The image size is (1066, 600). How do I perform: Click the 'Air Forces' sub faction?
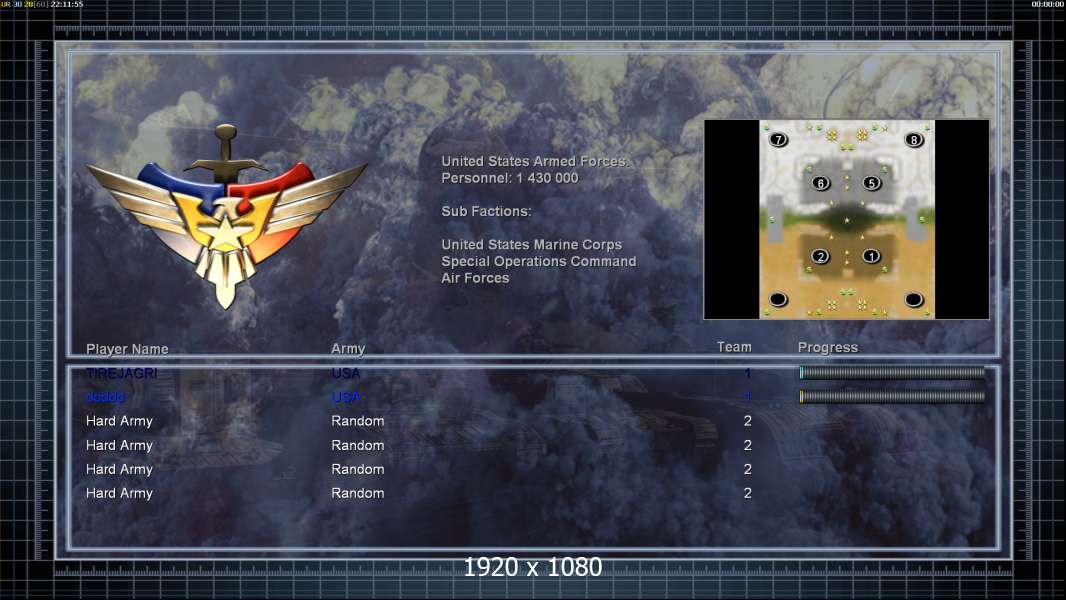[x=475, y=278]
